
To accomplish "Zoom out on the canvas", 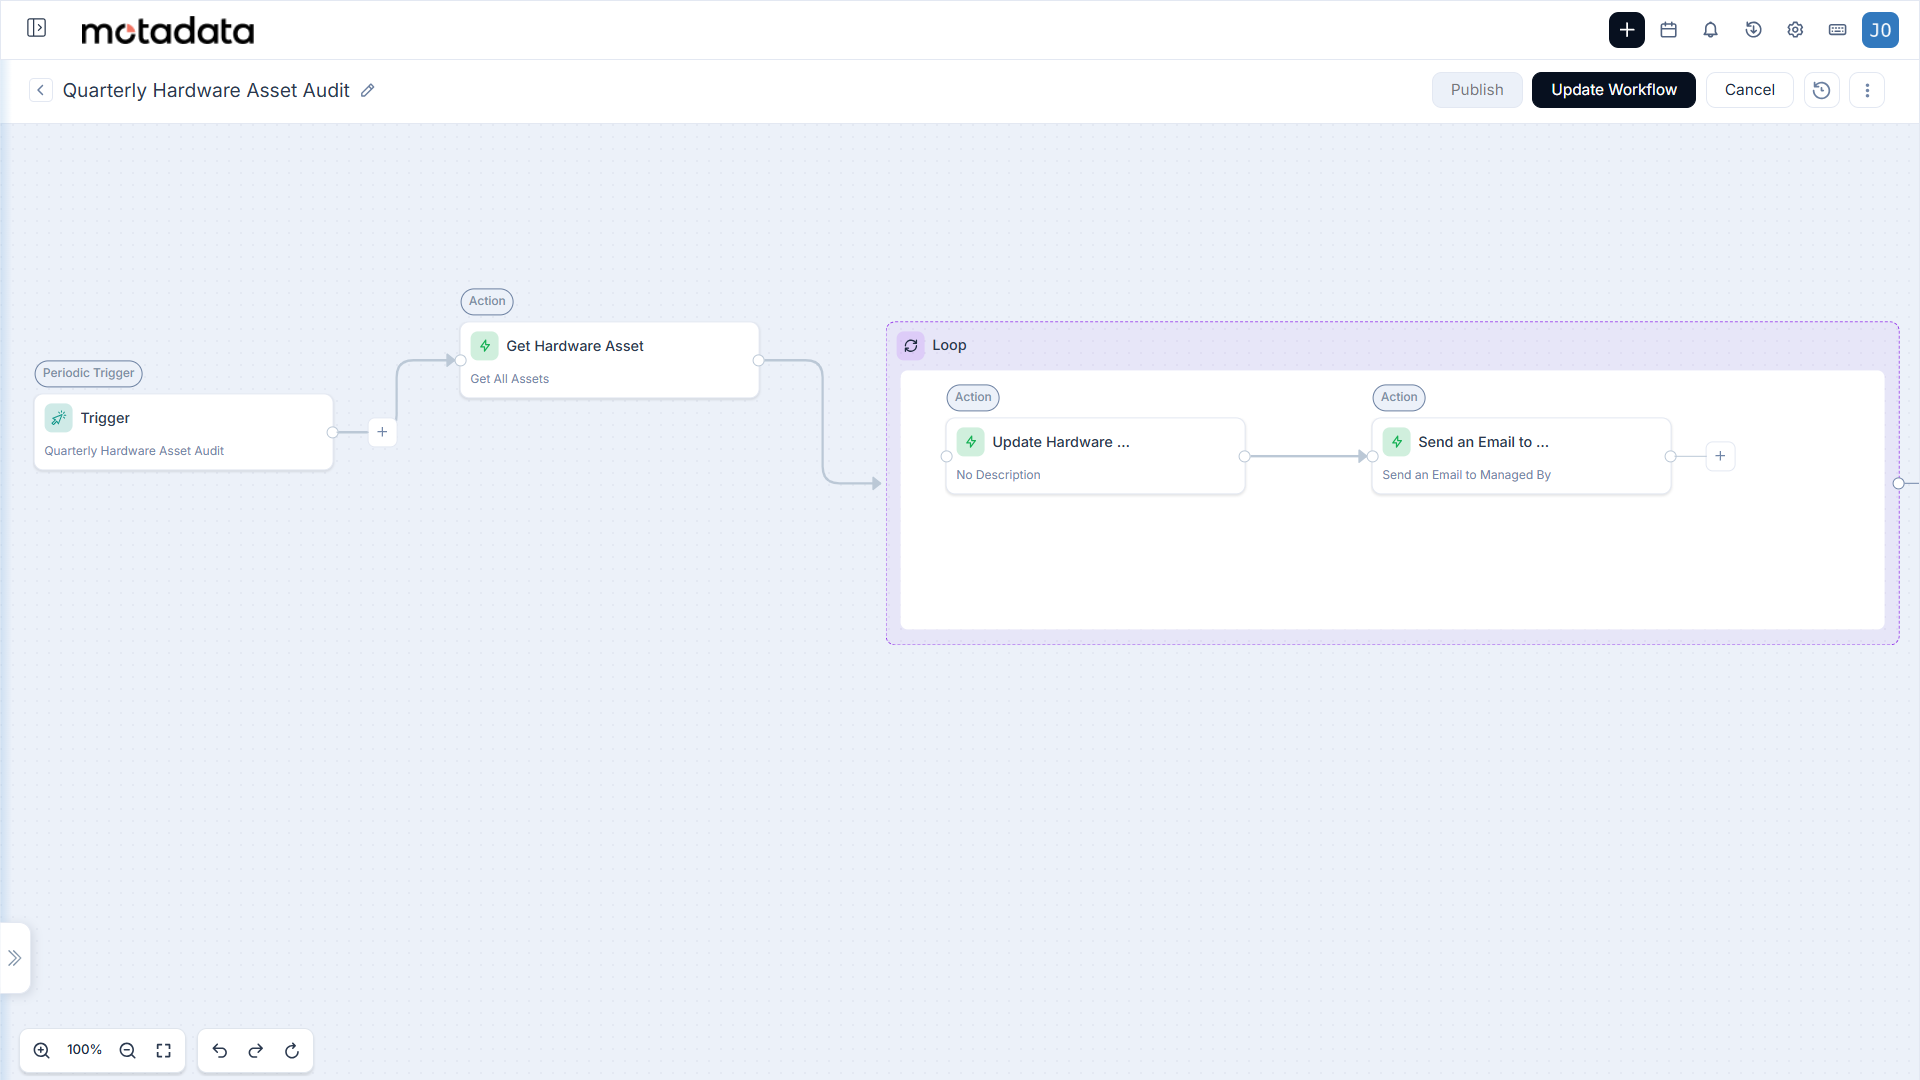I will 128,1050.
